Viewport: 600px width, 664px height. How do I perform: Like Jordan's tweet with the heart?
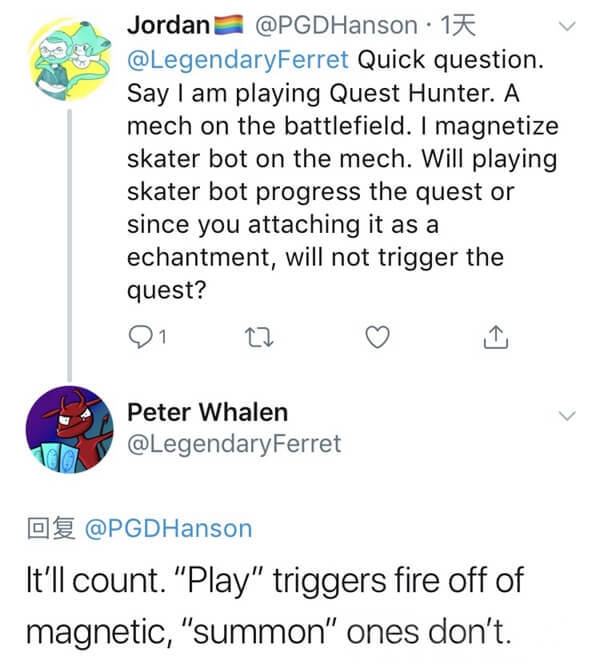(377, 339)
